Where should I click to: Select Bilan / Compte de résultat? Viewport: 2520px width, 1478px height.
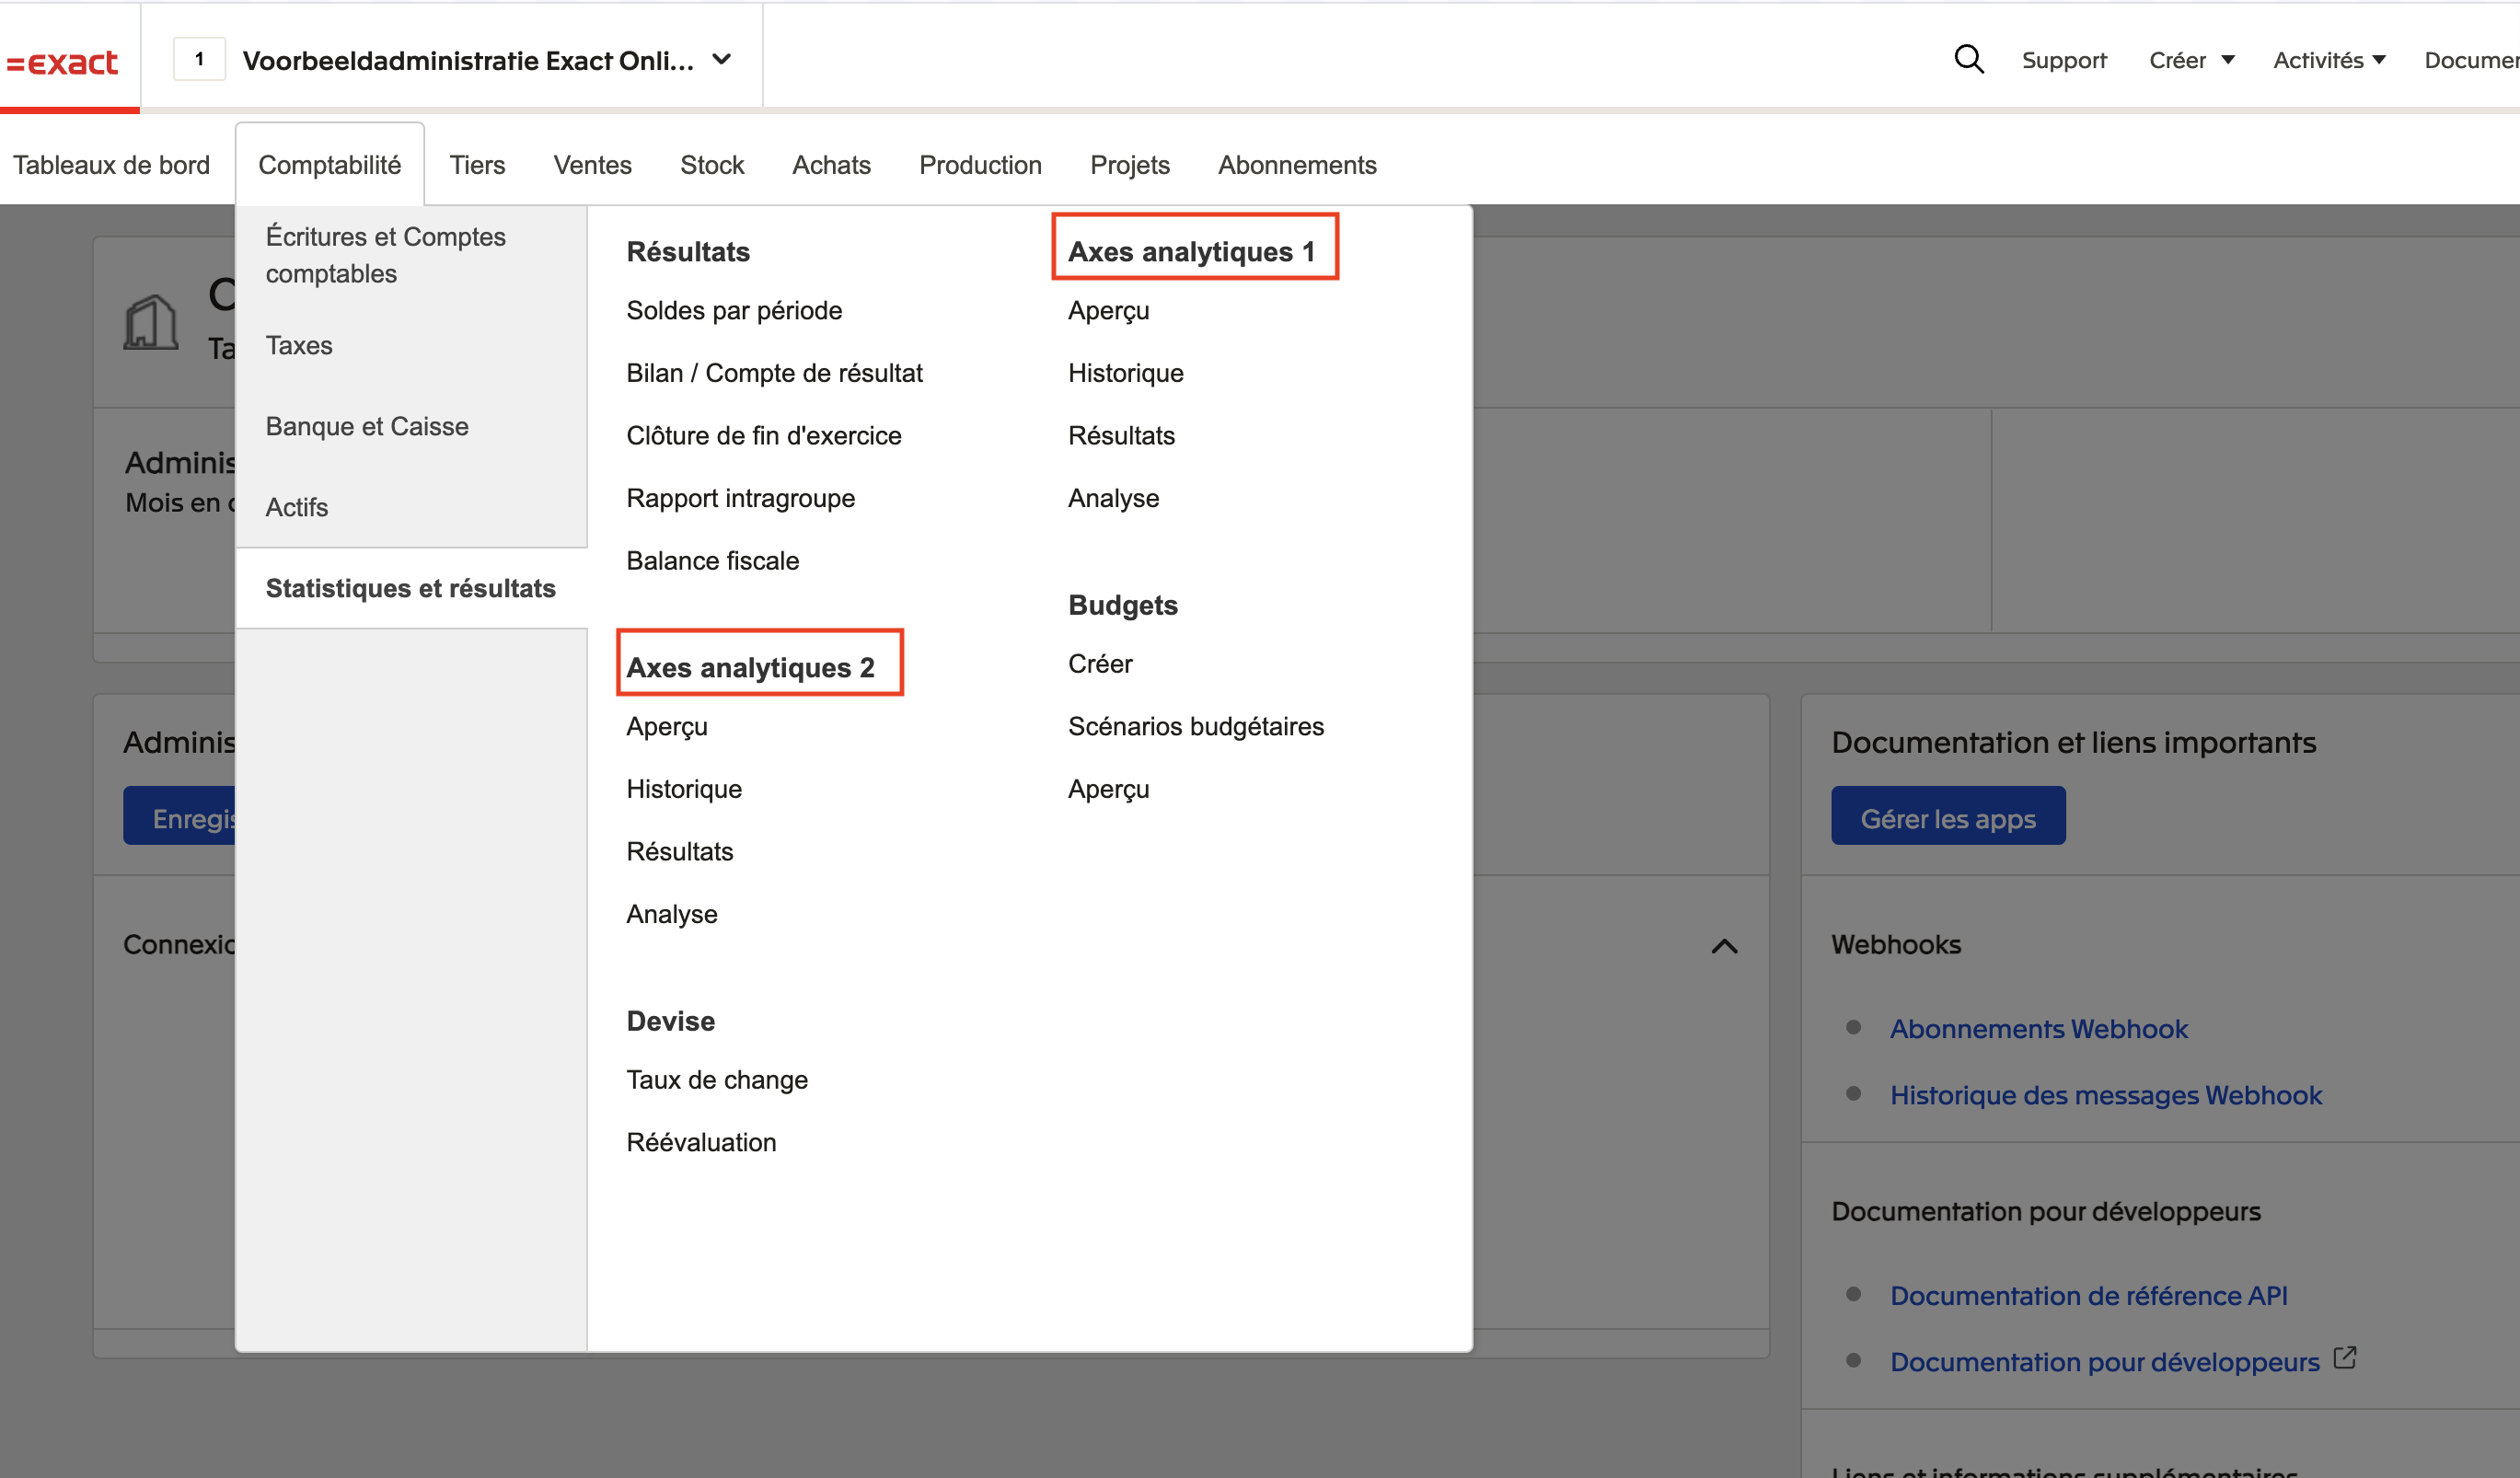(774, 373)
